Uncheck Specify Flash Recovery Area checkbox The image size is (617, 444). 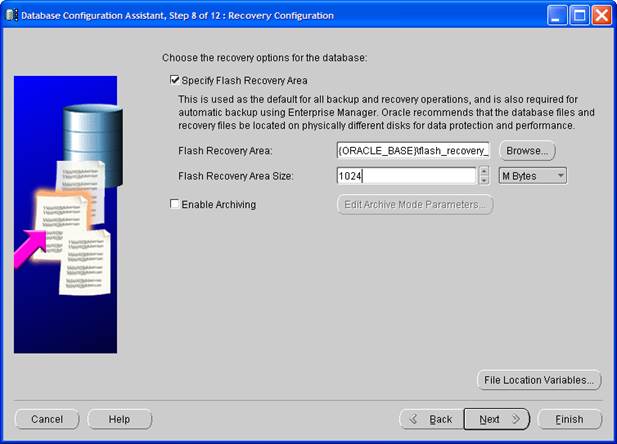click(175, 80)
